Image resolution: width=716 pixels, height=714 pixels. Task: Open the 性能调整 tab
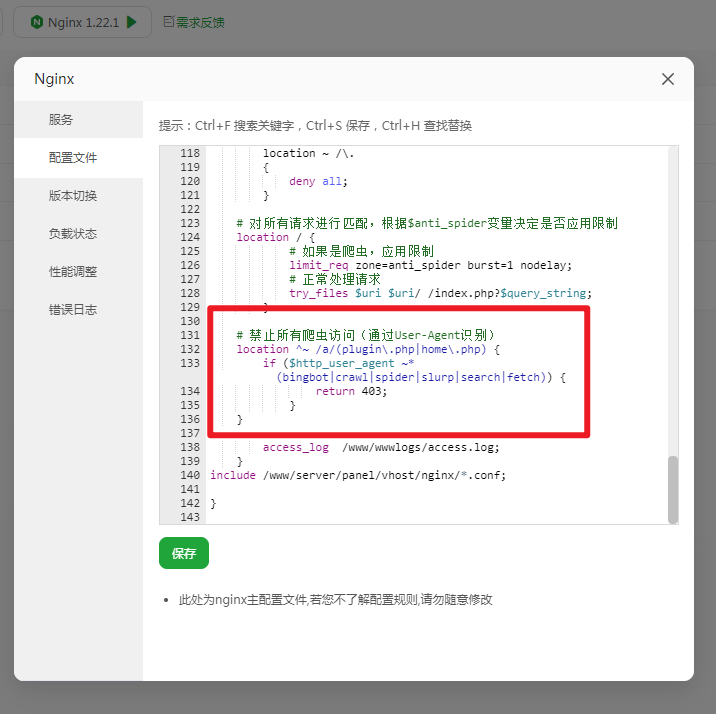coord(73,272)
